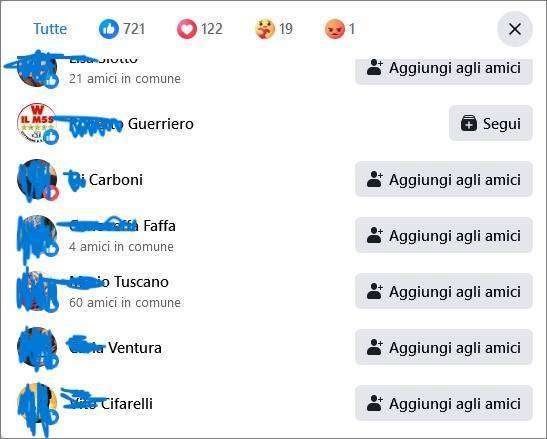
Task: View the single Angry face reaction
Action: [340, 29]
